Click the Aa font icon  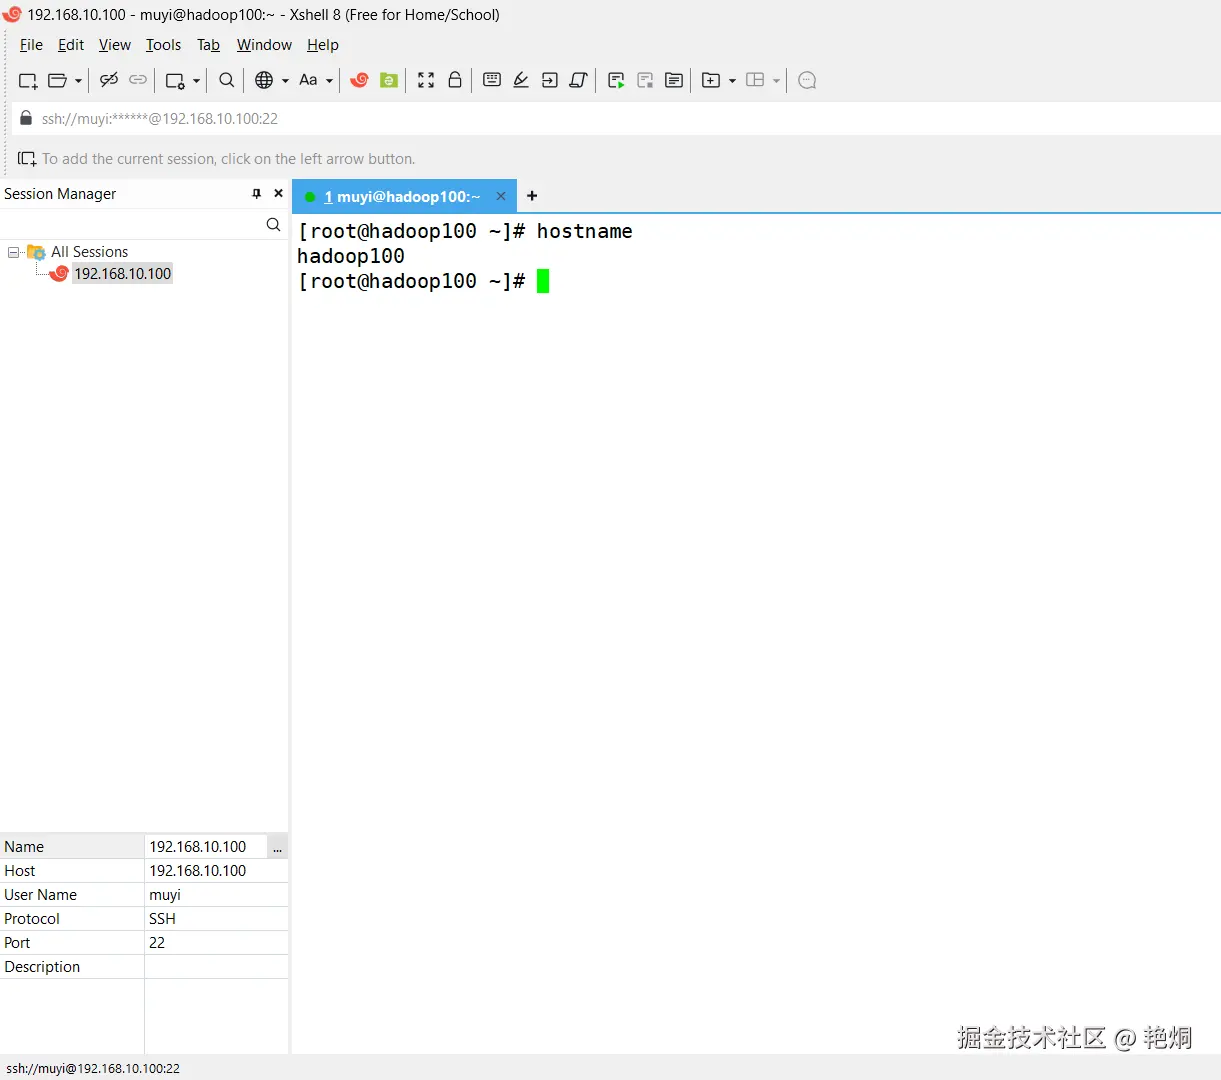pyautogui.click(x=308, y=80)
